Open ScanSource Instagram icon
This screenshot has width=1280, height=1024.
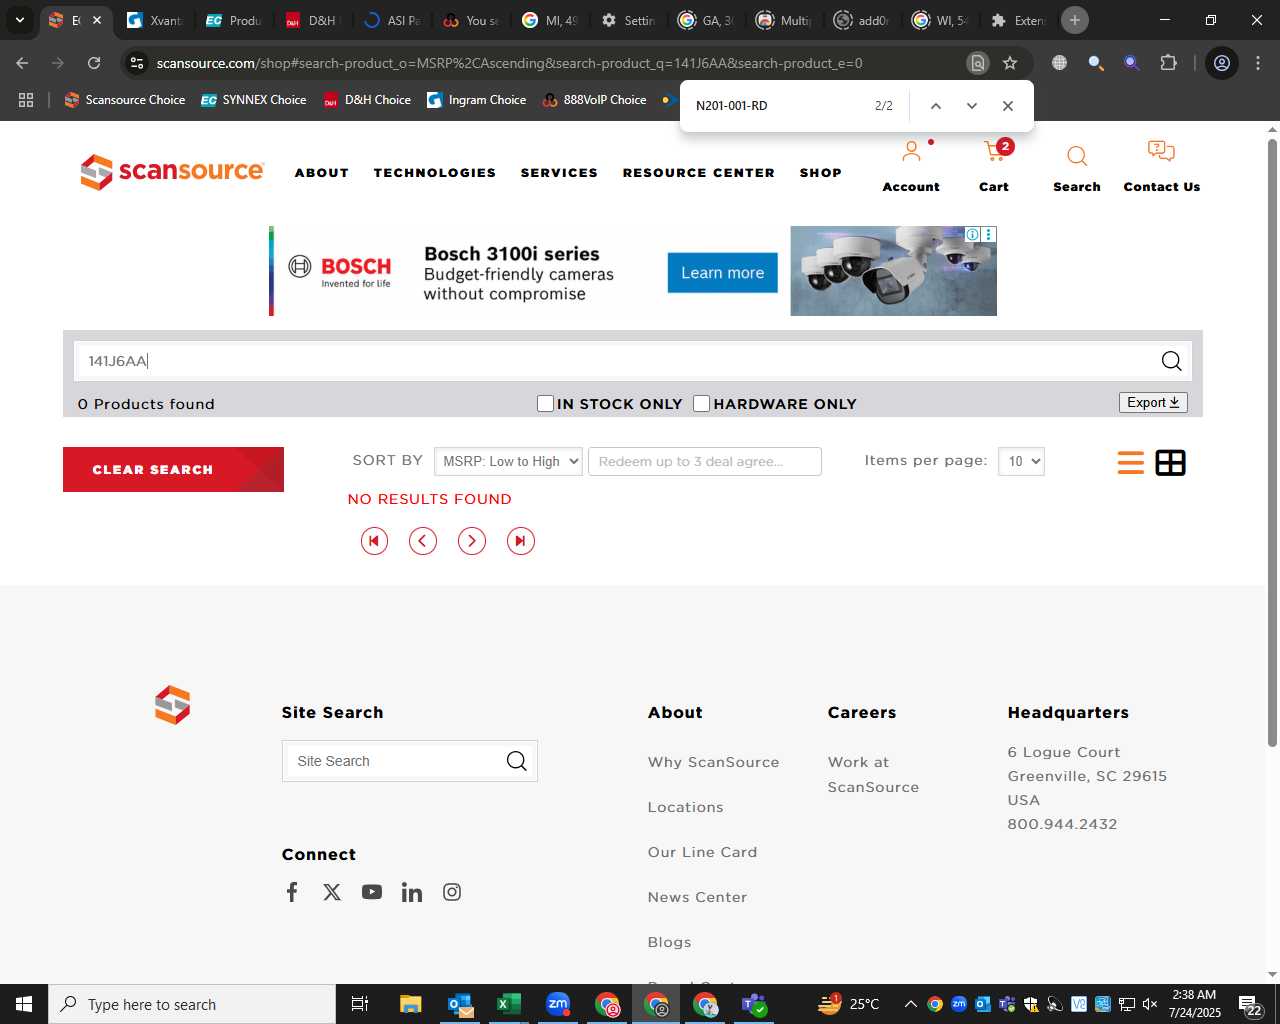(x=452, y=892)
